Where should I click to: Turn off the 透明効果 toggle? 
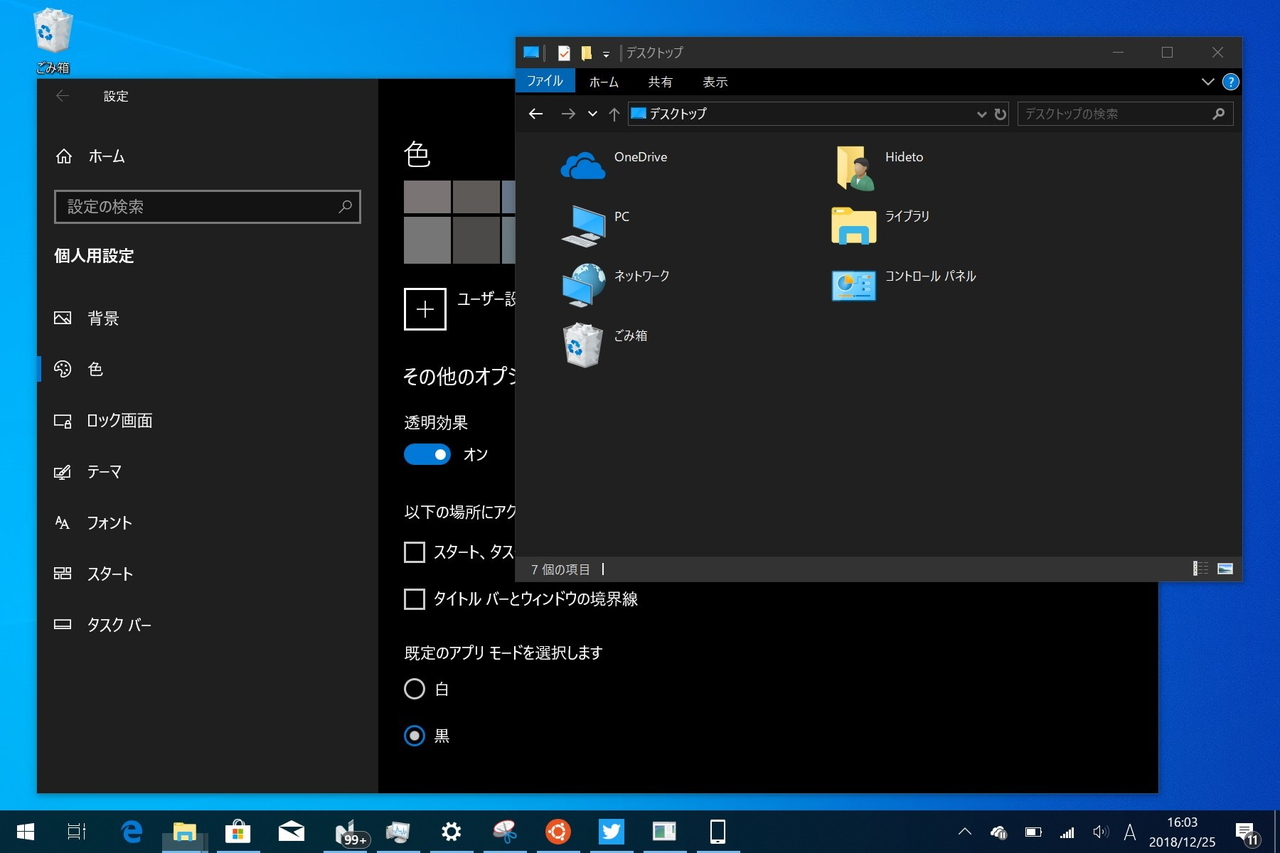click(x=427, y=454)
